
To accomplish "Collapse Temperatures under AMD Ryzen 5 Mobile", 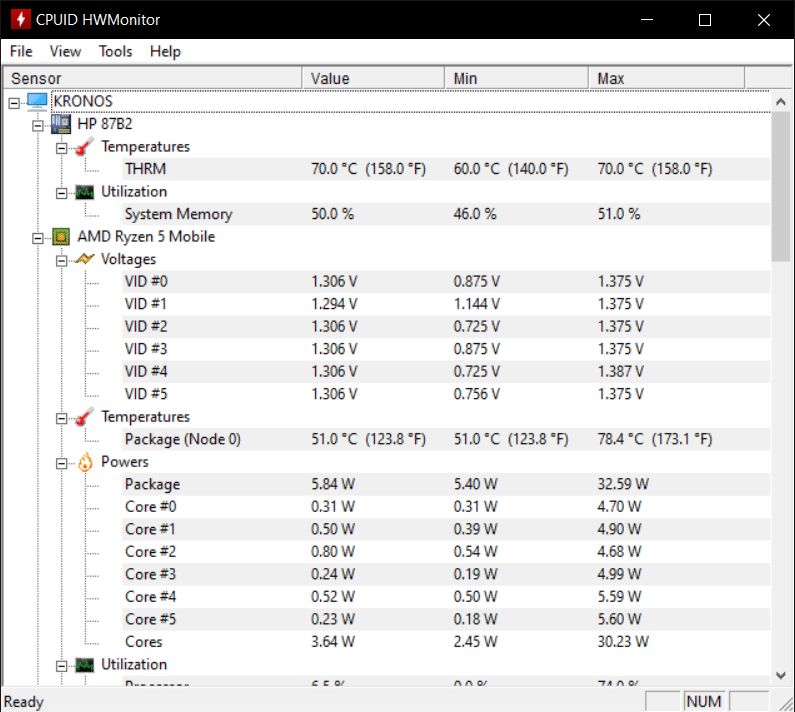I will 61,419.
